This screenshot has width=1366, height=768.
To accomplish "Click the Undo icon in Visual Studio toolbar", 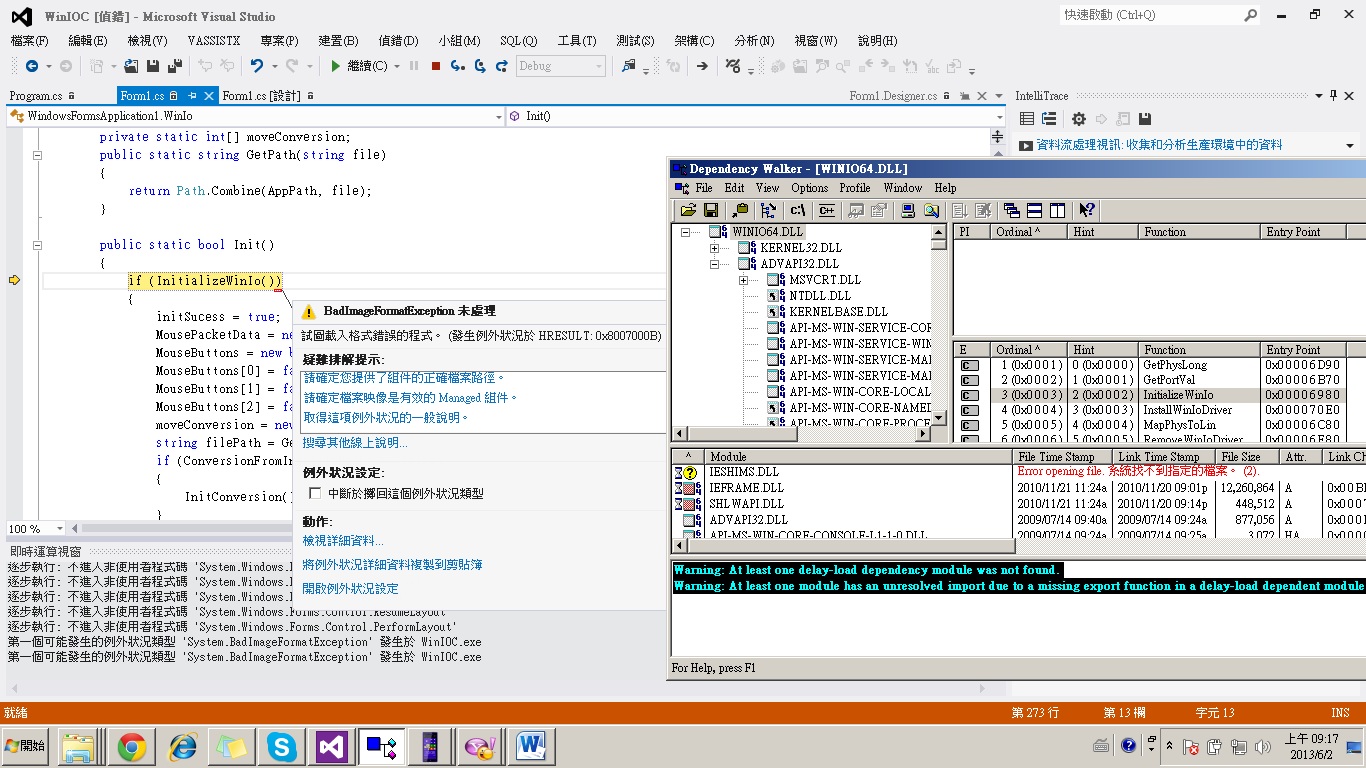I will [x=257, y=66].
